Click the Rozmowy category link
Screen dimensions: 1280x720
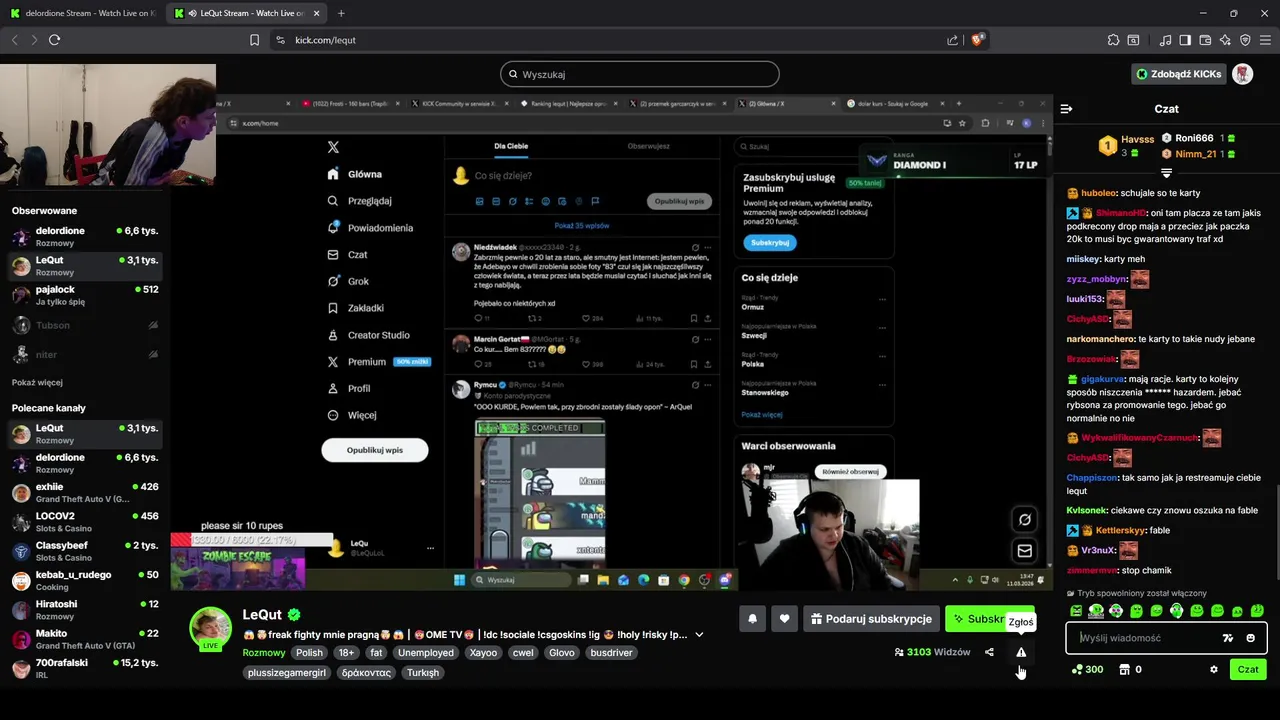264,653
